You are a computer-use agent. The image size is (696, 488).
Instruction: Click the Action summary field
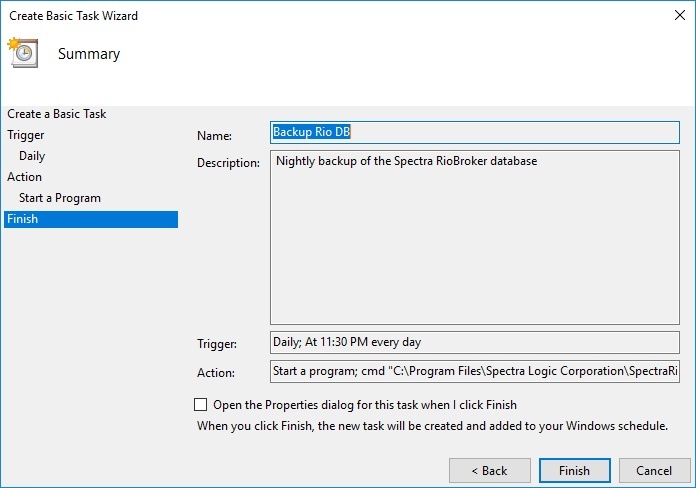click(x=475, y=371)
